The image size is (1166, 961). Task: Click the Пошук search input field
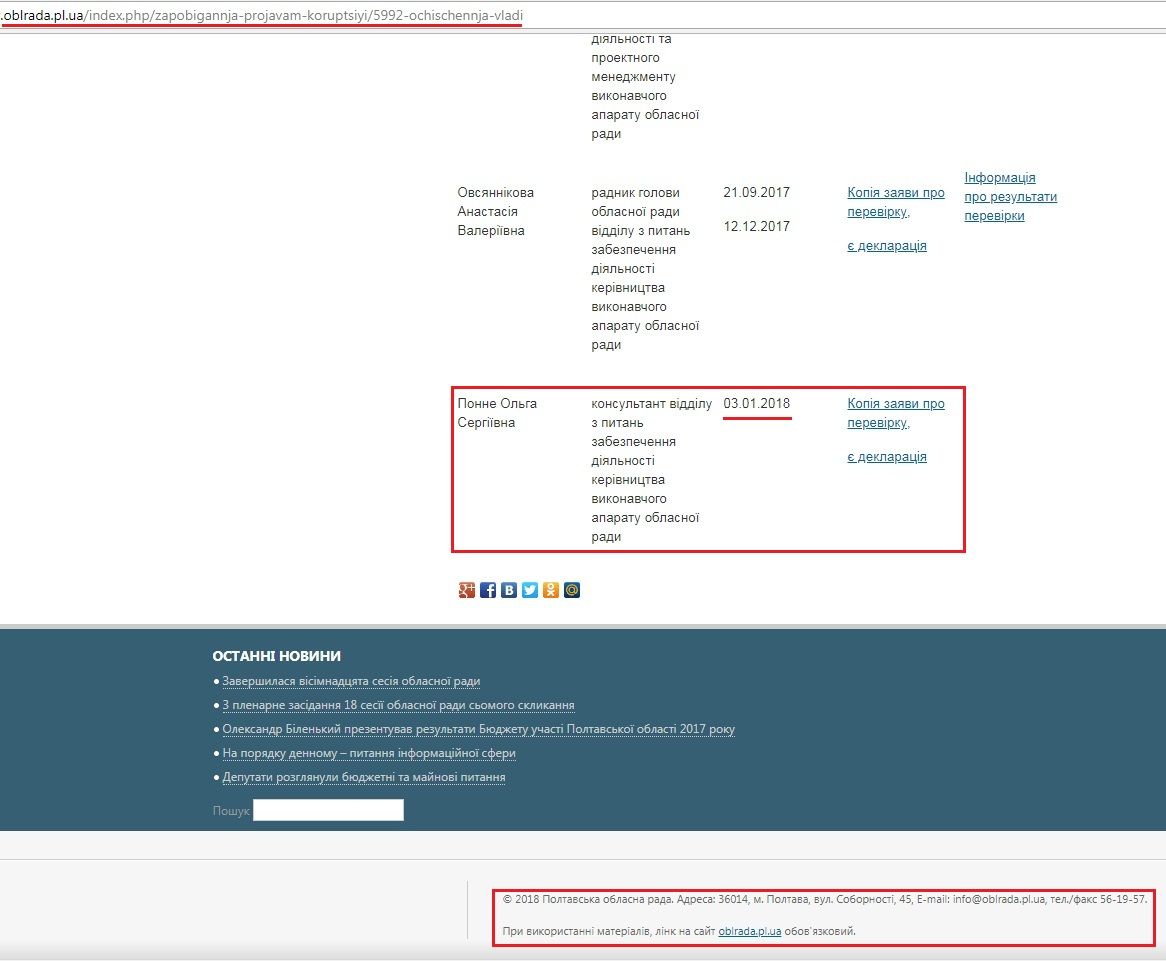[x=328, y=810]
